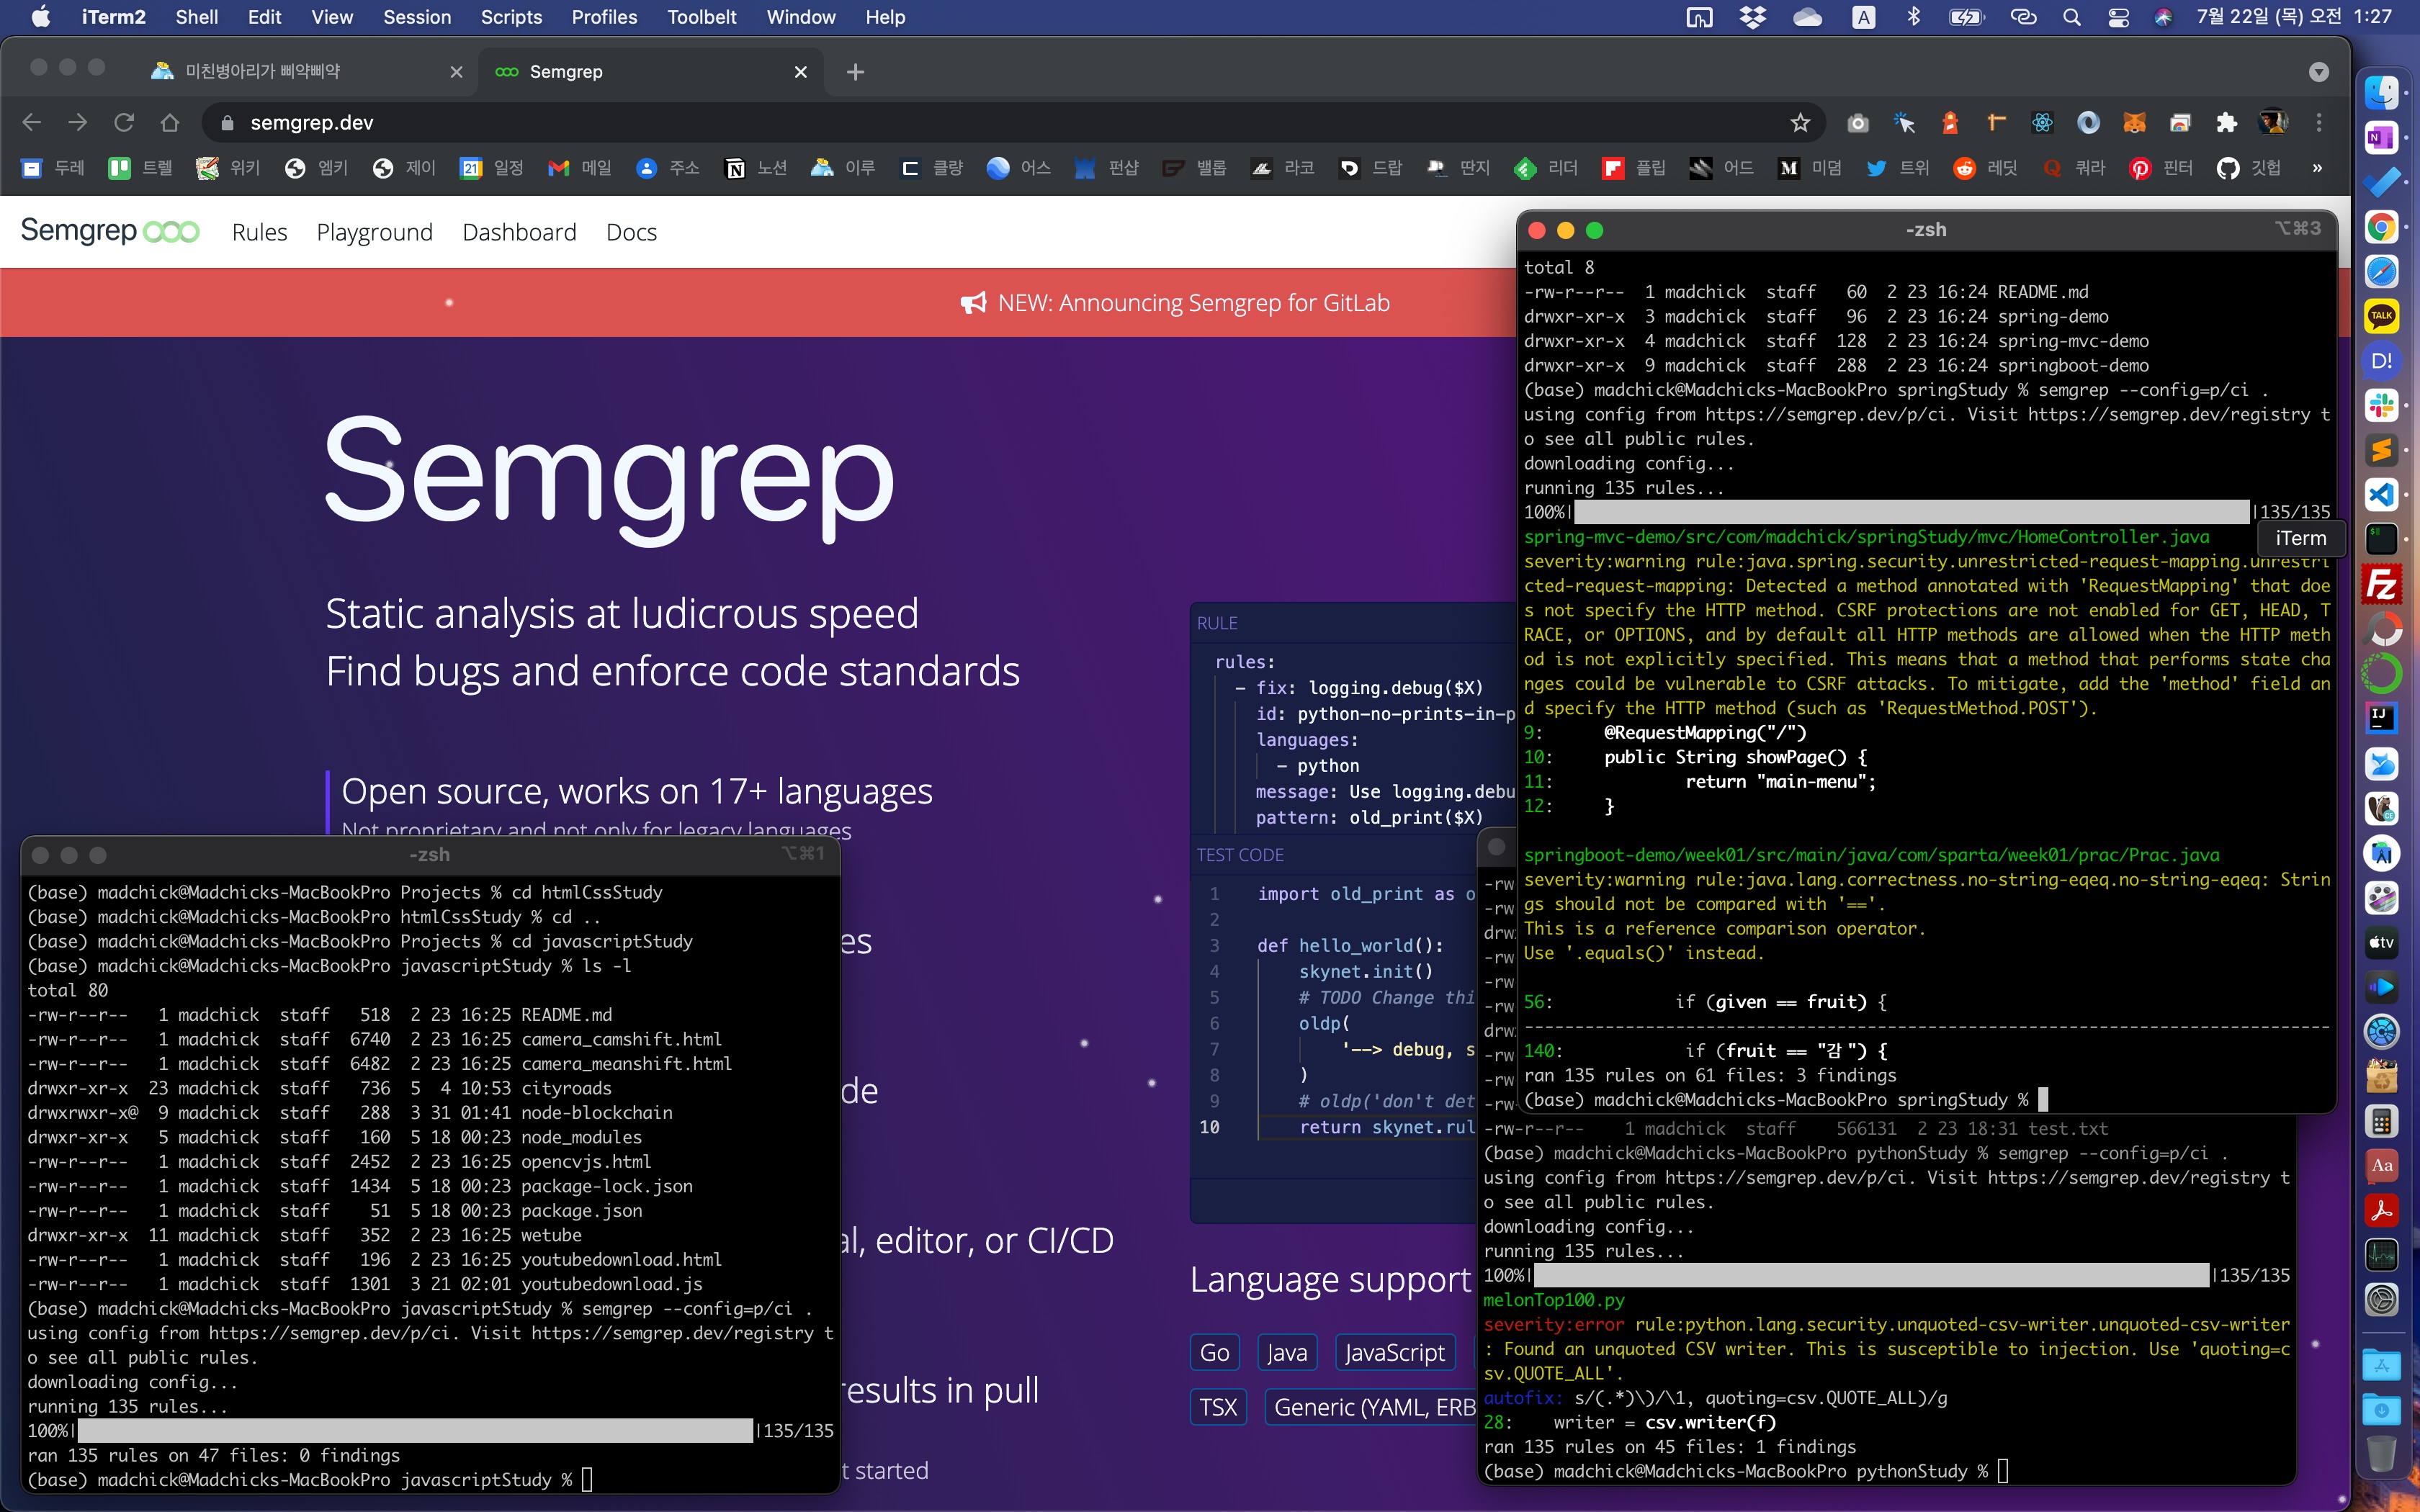The width and height of the screenshot is (2420, 1512).
Task: Open the battery status menu
Action: 1966,17
